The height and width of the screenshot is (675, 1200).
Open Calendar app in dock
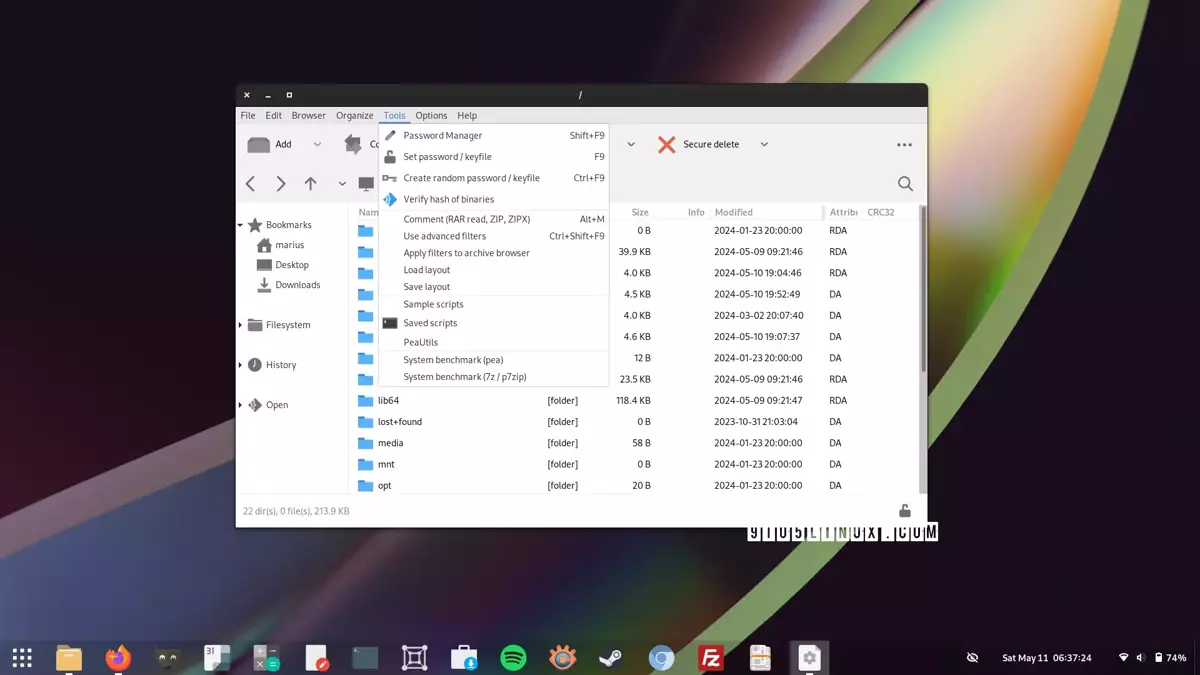click(217, 657)
